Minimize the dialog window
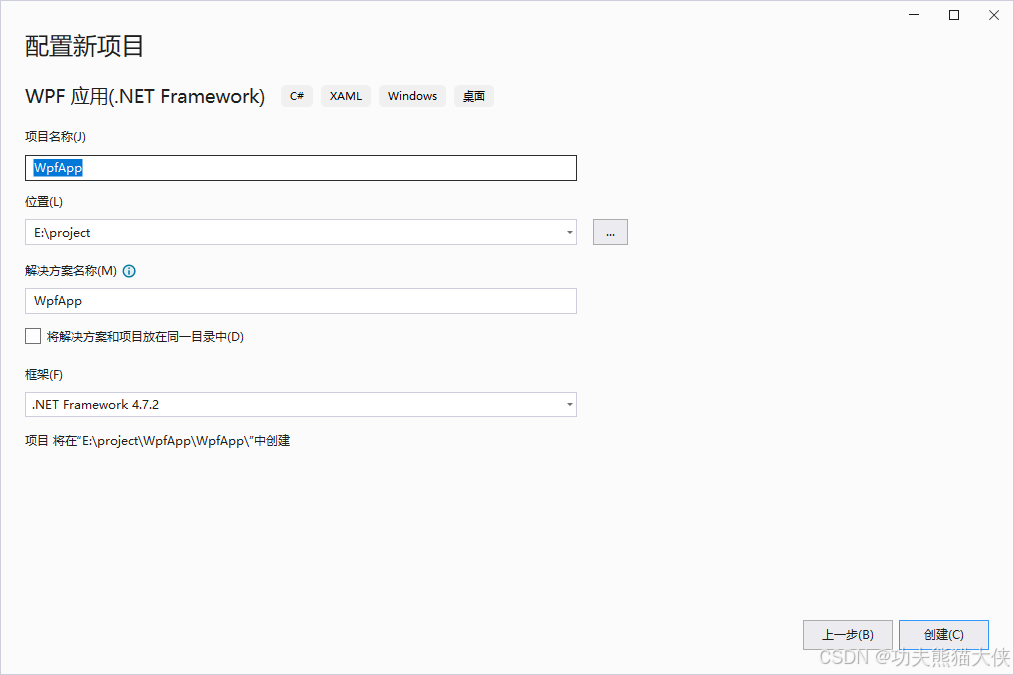Viewport: 1014px width, 675px height. (x=914, y=15)
